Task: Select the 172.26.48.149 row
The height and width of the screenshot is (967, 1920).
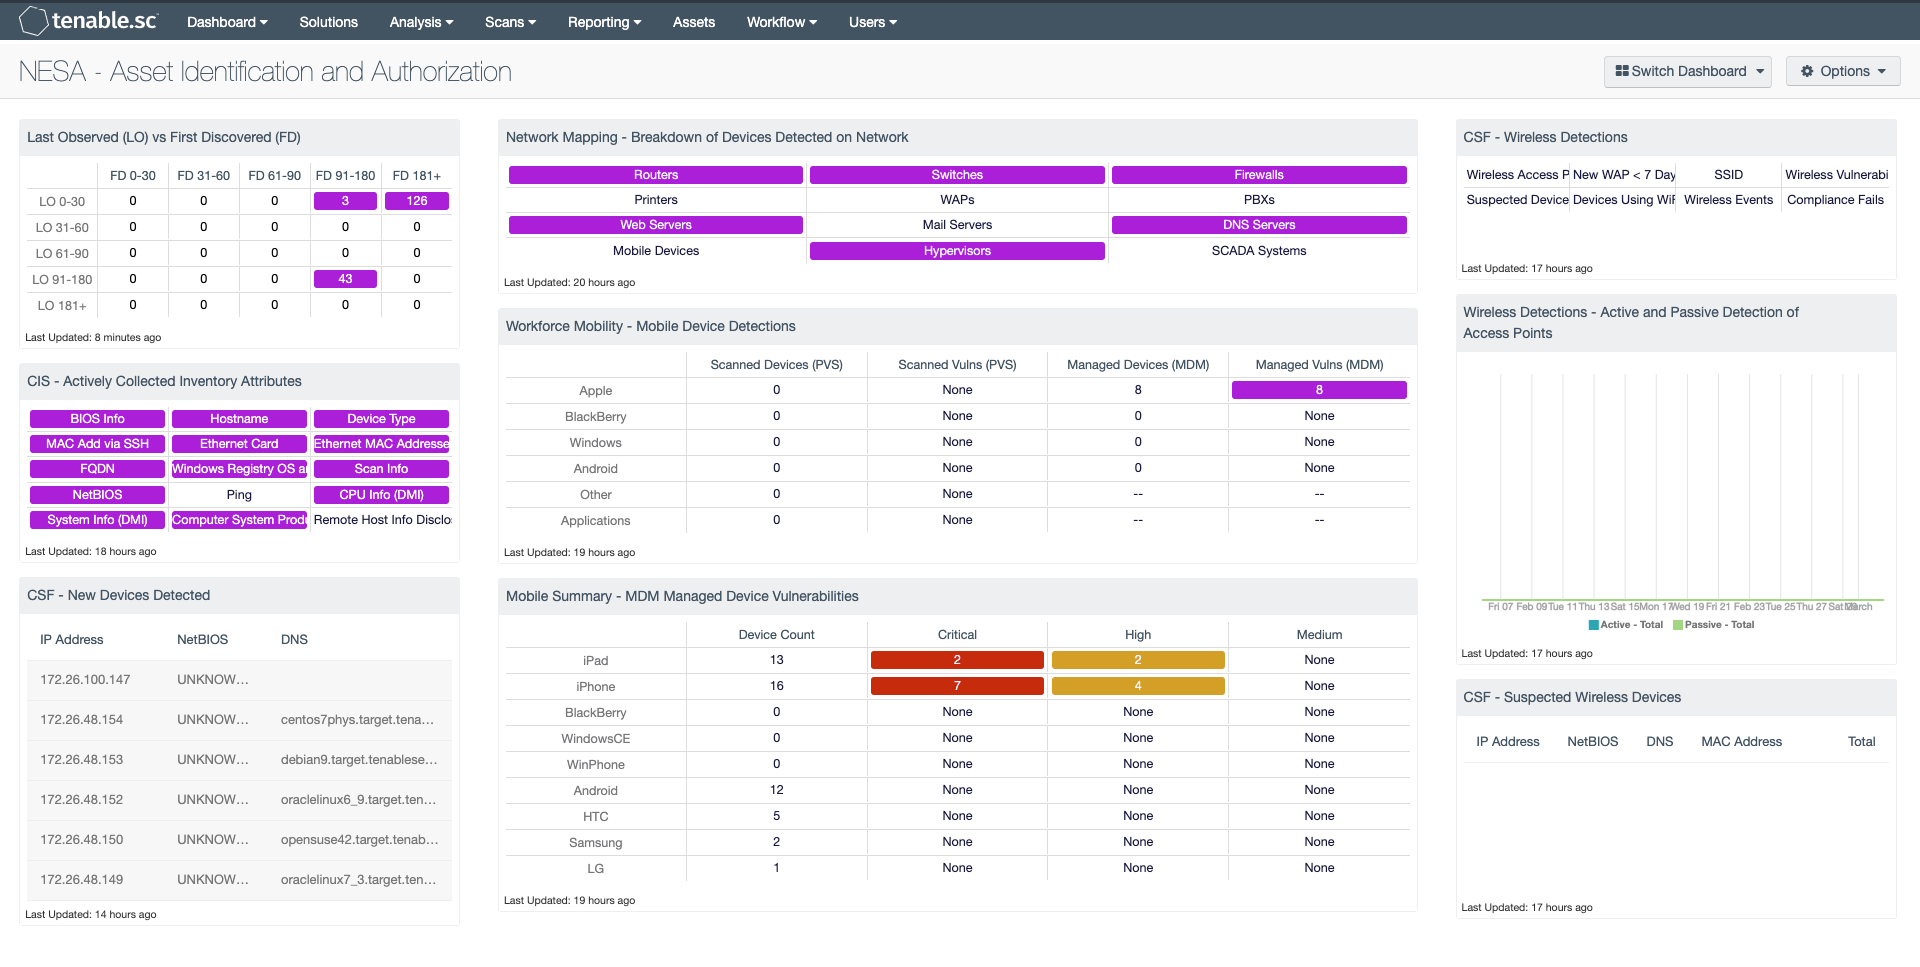Action: [x=239, y=880]
